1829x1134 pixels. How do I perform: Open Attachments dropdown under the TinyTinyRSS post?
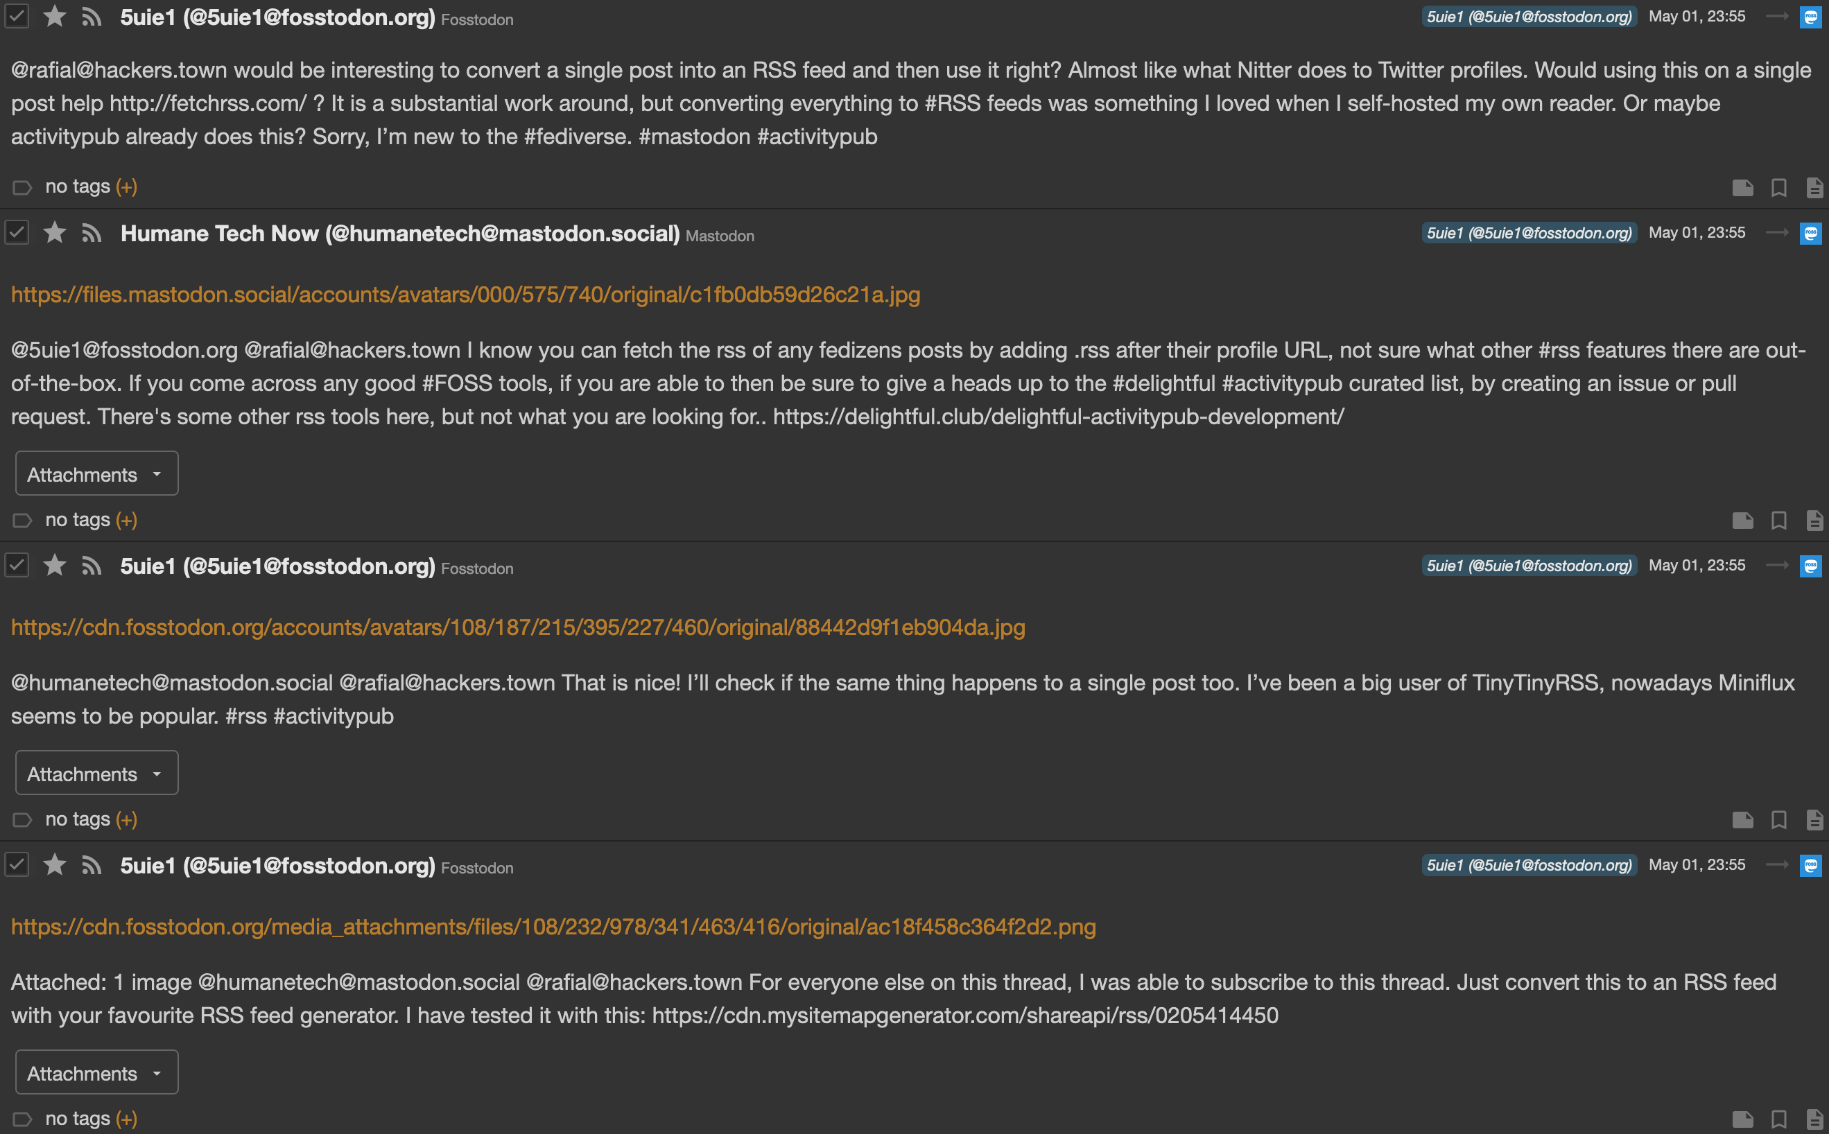tap(96, 773)
